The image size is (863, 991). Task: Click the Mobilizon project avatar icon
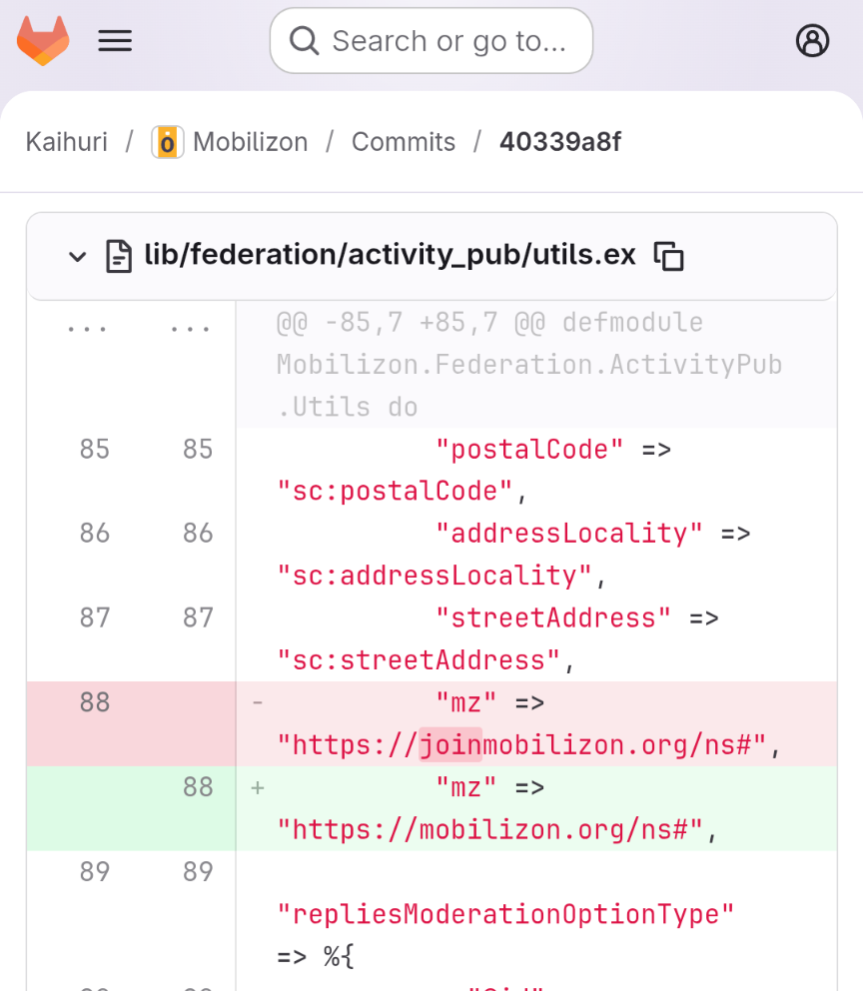click(167, 142)
